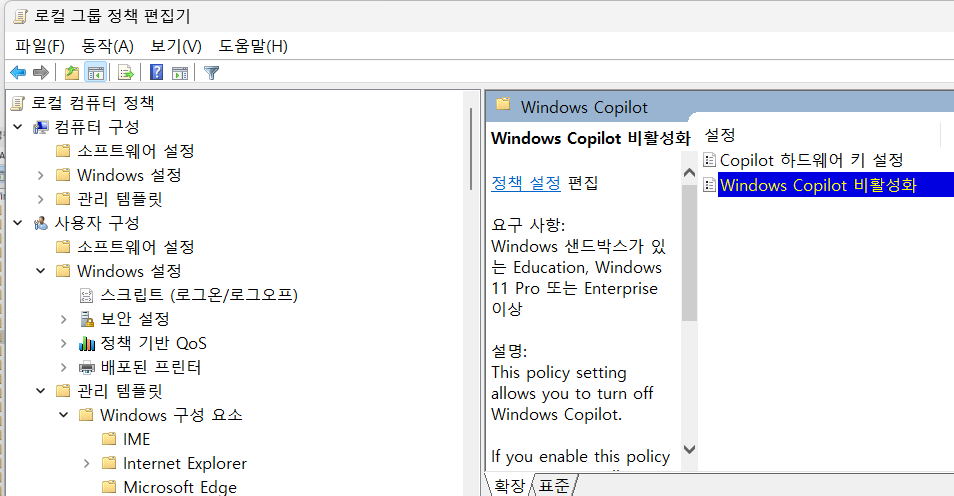Click the Forward arrow toolbar icon
This screenshot has width=954, height=496.
41,73
